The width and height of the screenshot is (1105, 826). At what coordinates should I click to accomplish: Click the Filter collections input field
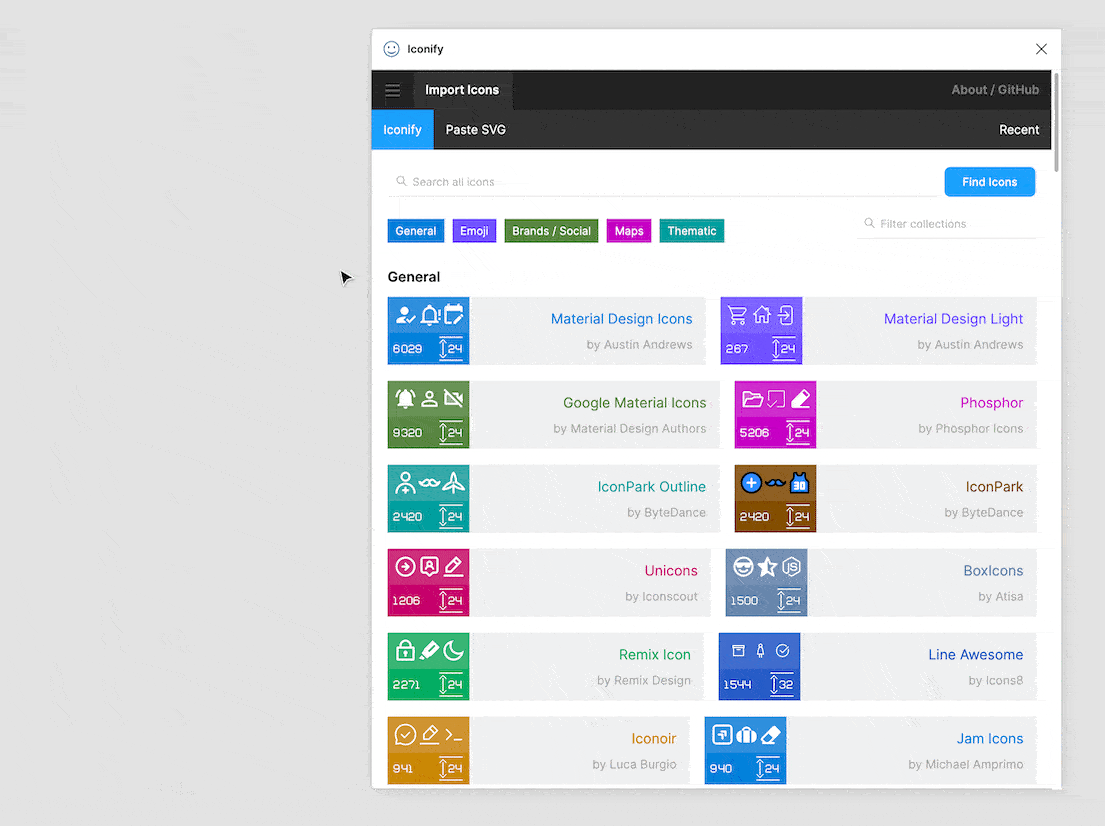coord(948,223)
